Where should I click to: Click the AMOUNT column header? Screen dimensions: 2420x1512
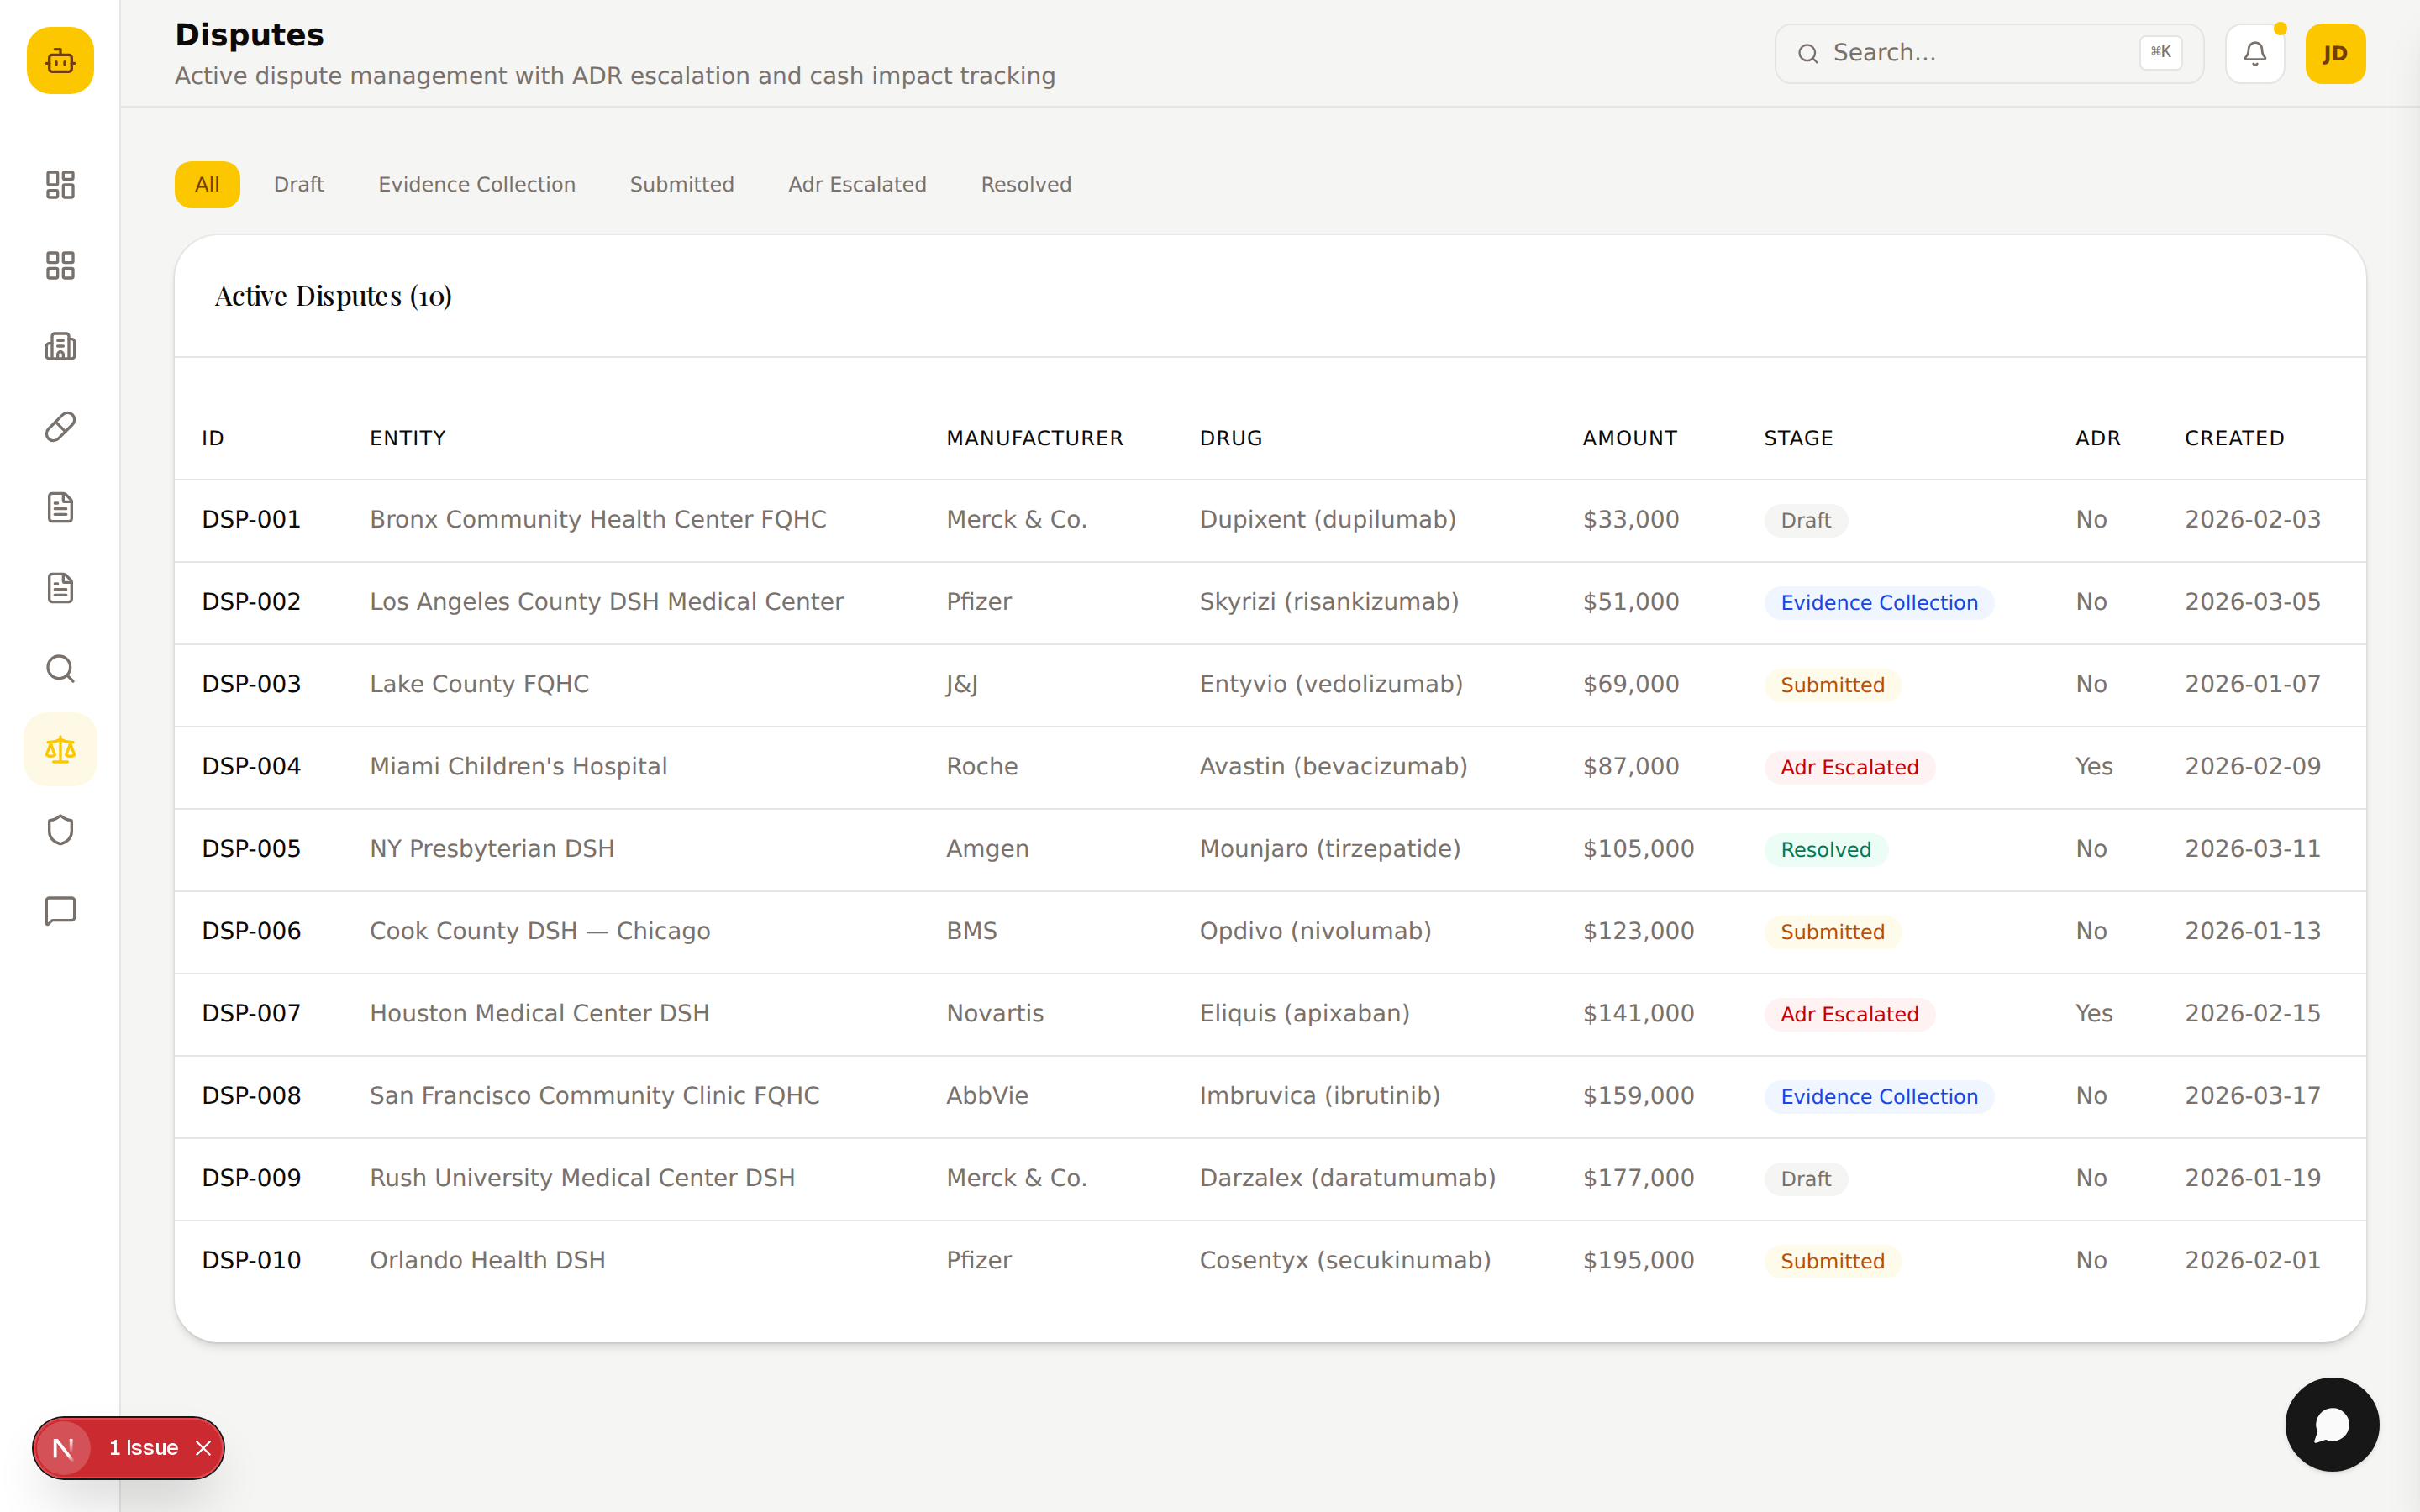click(x=1630, y=438)
